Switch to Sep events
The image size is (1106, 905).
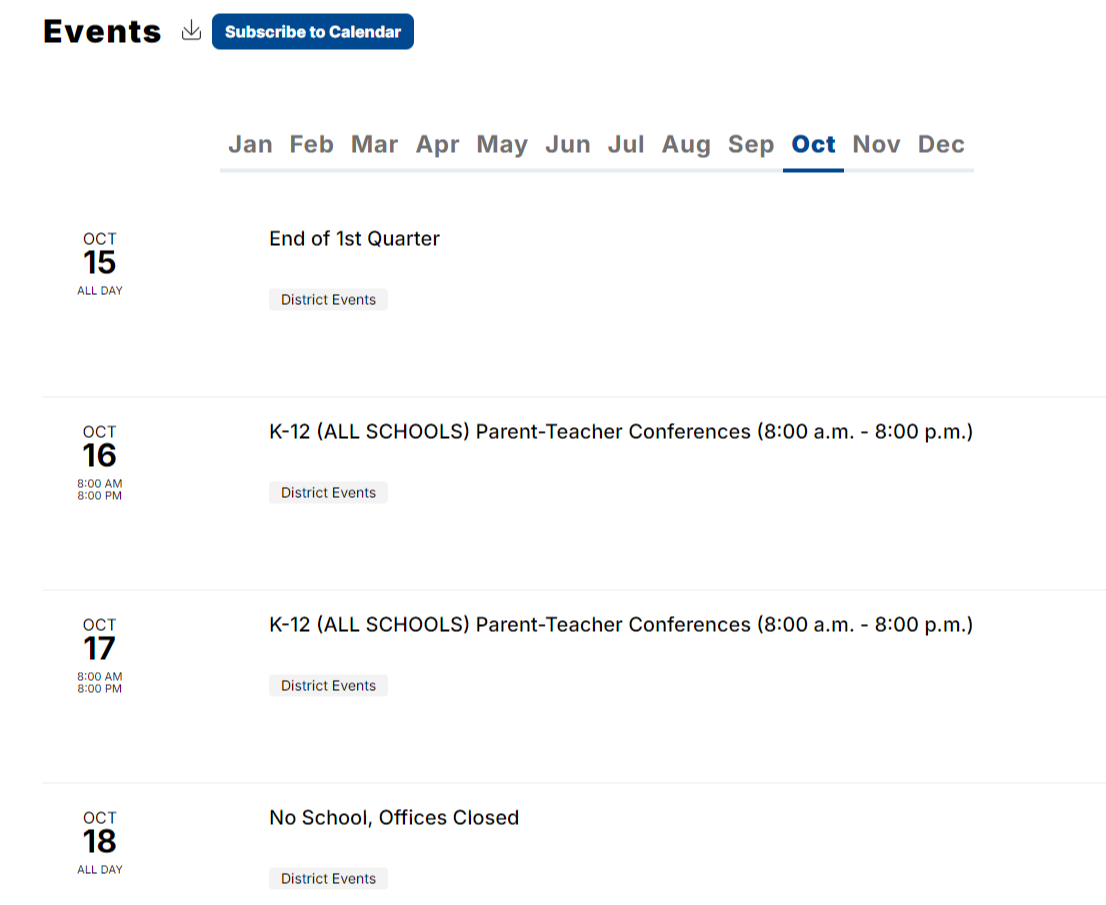click(x=751, y=145)
